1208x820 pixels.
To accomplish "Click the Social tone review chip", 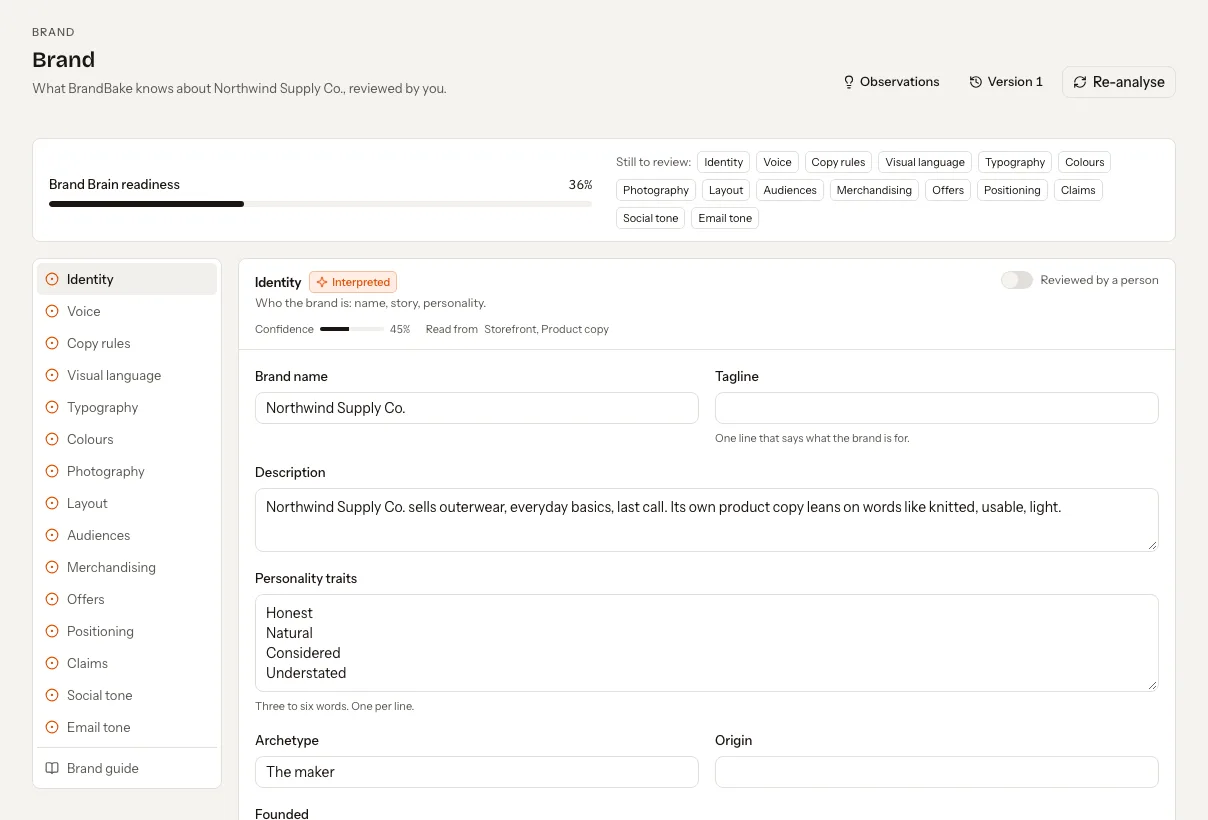I will pyautogui.click(x=651, y=218).
